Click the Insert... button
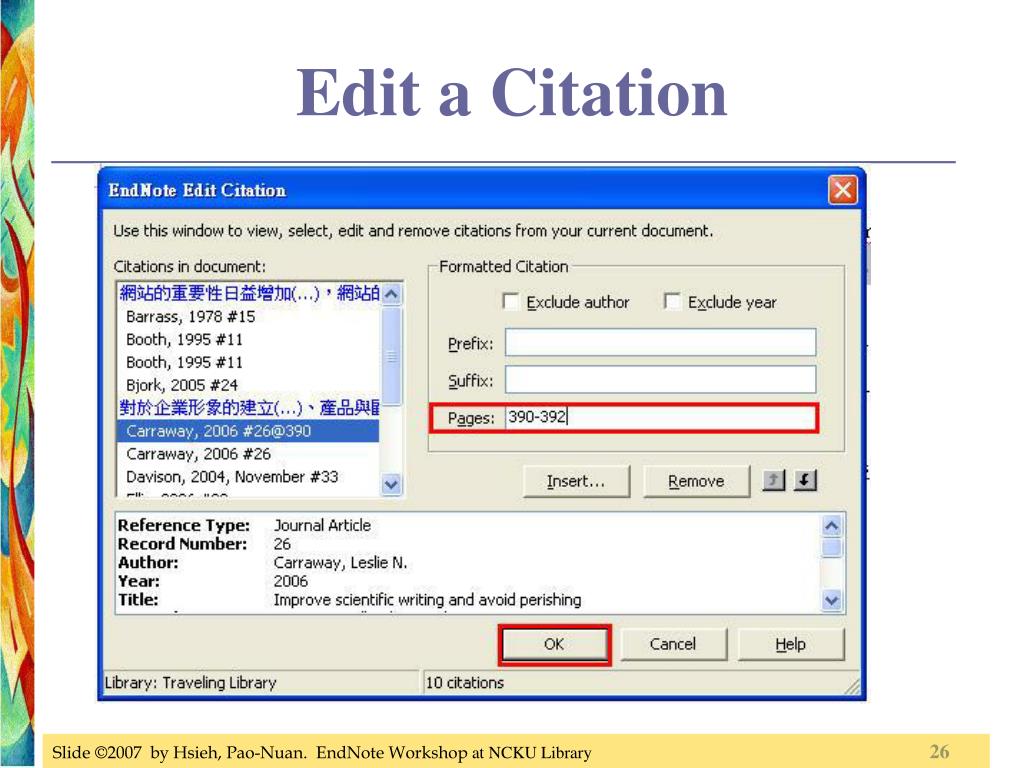 click(576, 481)
